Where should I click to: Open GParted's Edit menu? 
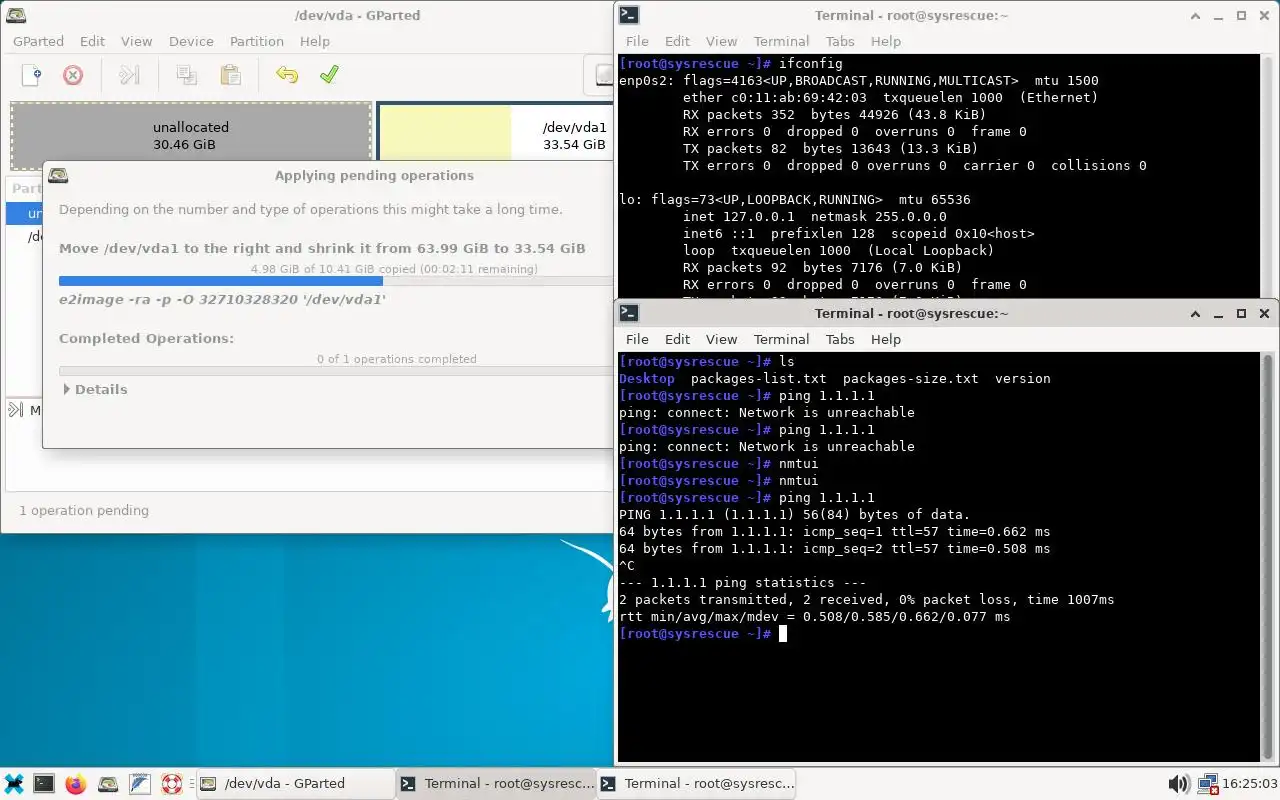pyautogui.click(x=92, y=41)
